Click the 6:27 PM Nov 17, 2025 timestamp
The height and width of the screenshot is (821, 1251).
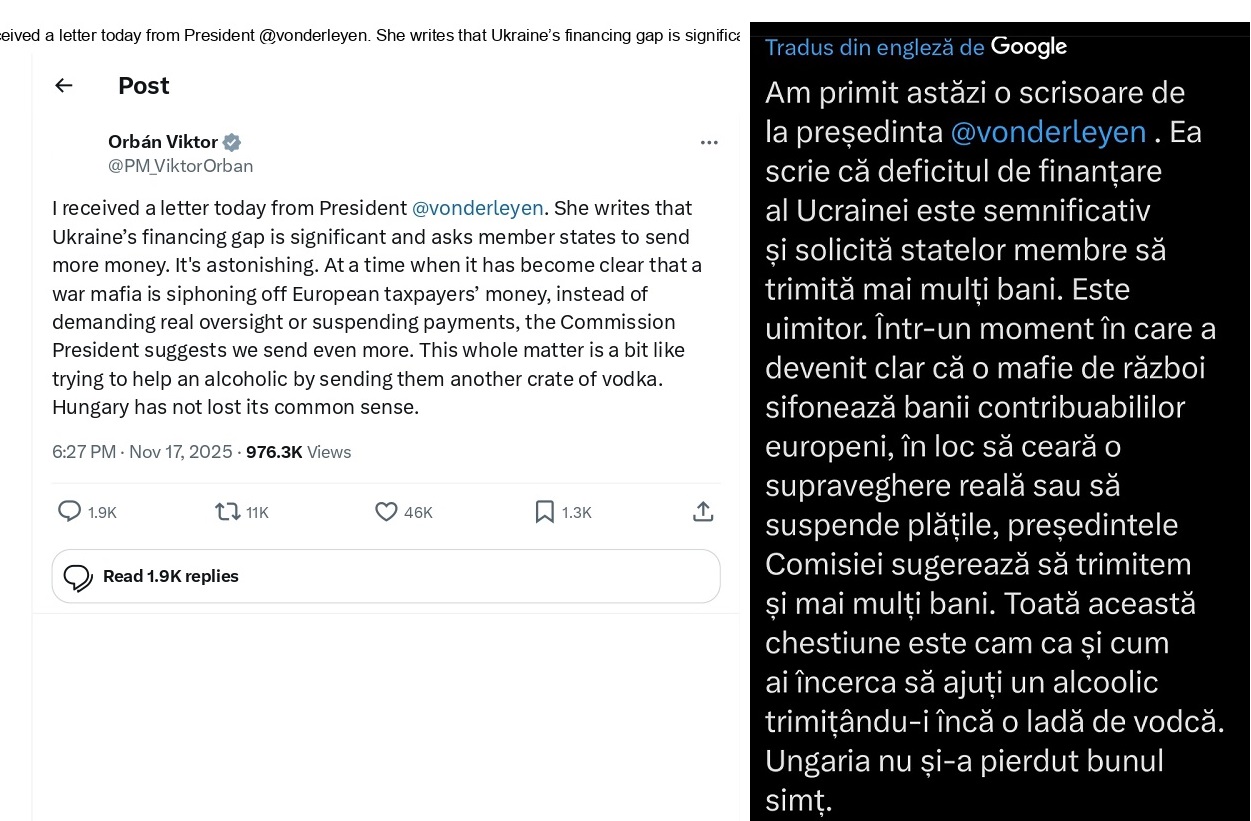point(142,452)
